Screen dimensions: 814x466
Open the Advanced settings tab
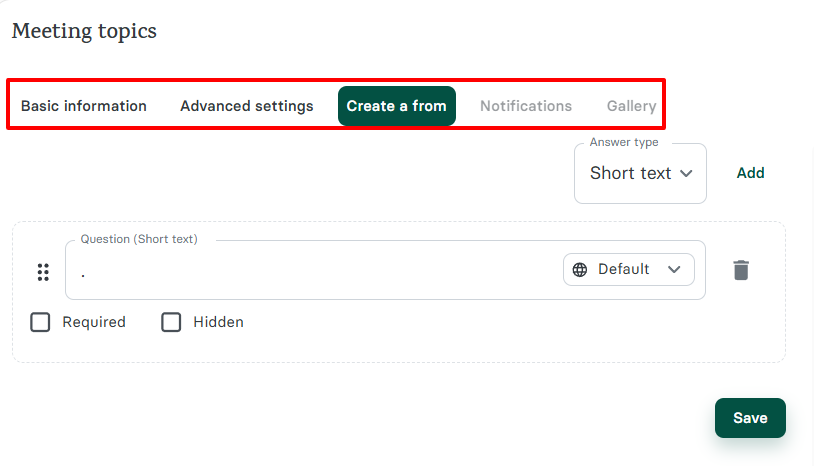coord(247,106)
